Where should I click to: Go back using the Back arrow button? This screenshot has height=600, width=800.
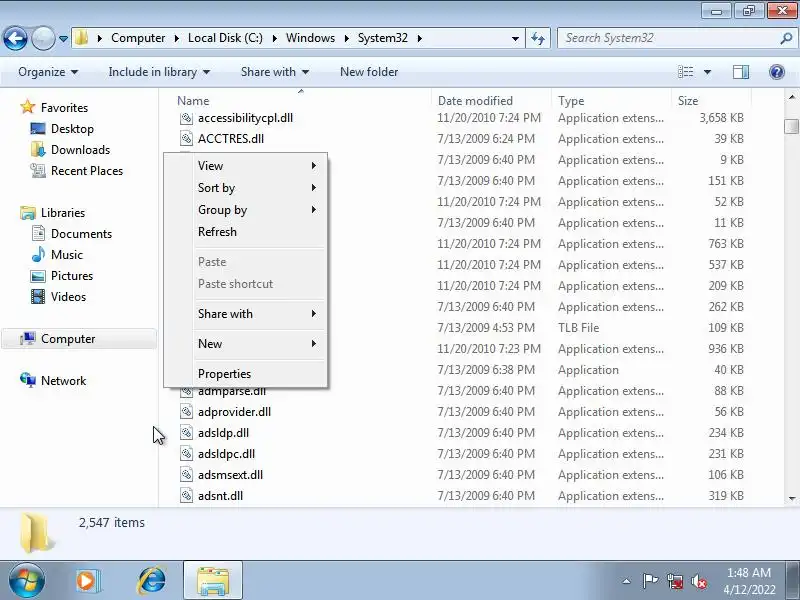15,38
